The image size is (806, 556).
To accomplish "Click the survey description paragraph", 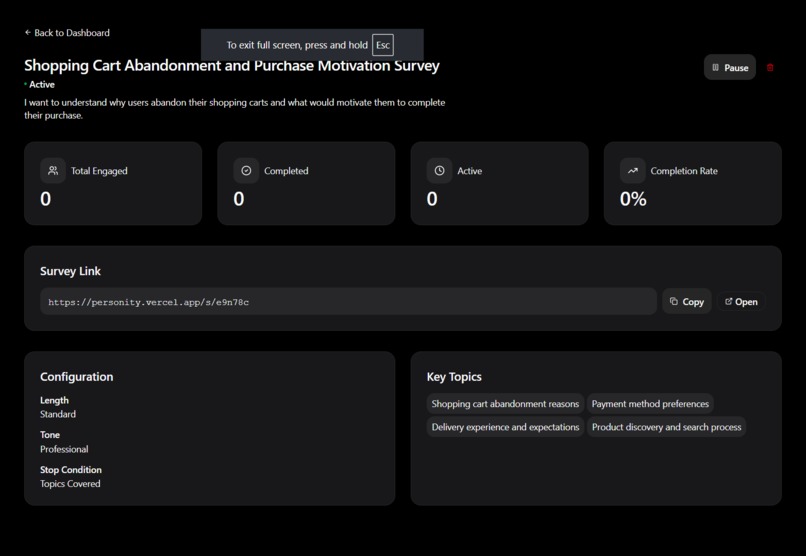I will coord(235,109).
